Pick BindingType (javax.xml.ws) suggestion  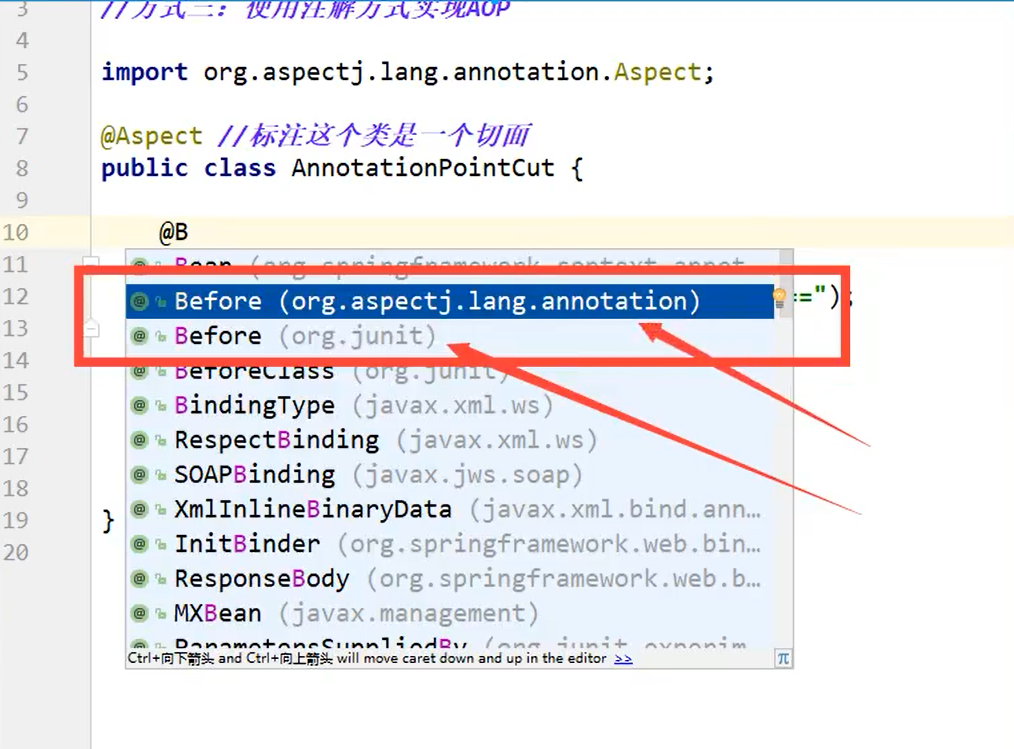449,406
